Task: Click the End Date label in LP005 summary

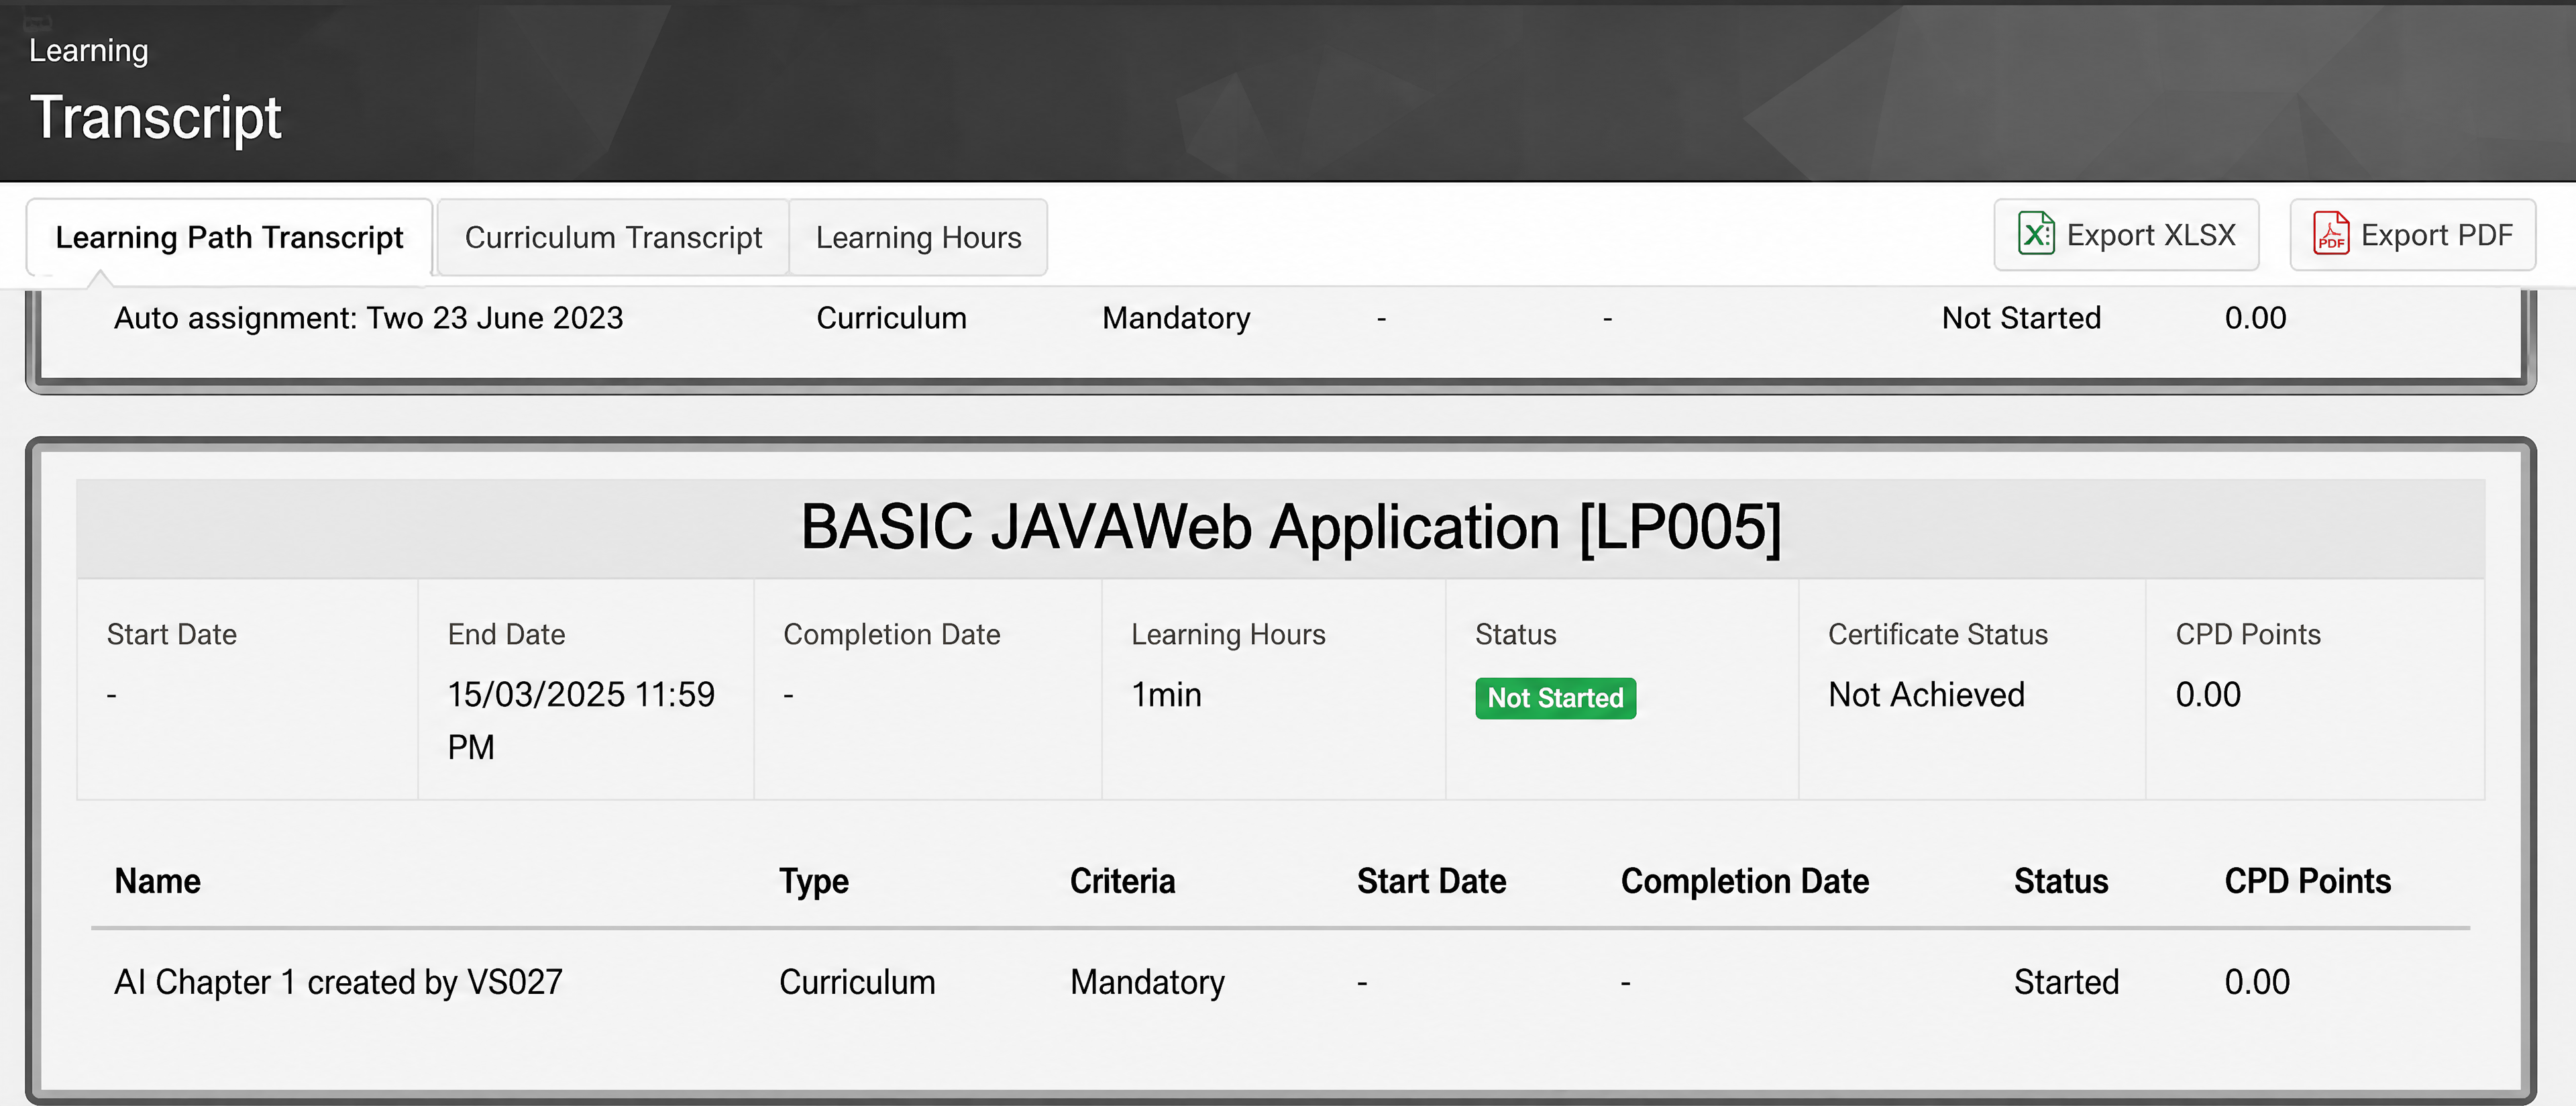Action: (506, 634)
